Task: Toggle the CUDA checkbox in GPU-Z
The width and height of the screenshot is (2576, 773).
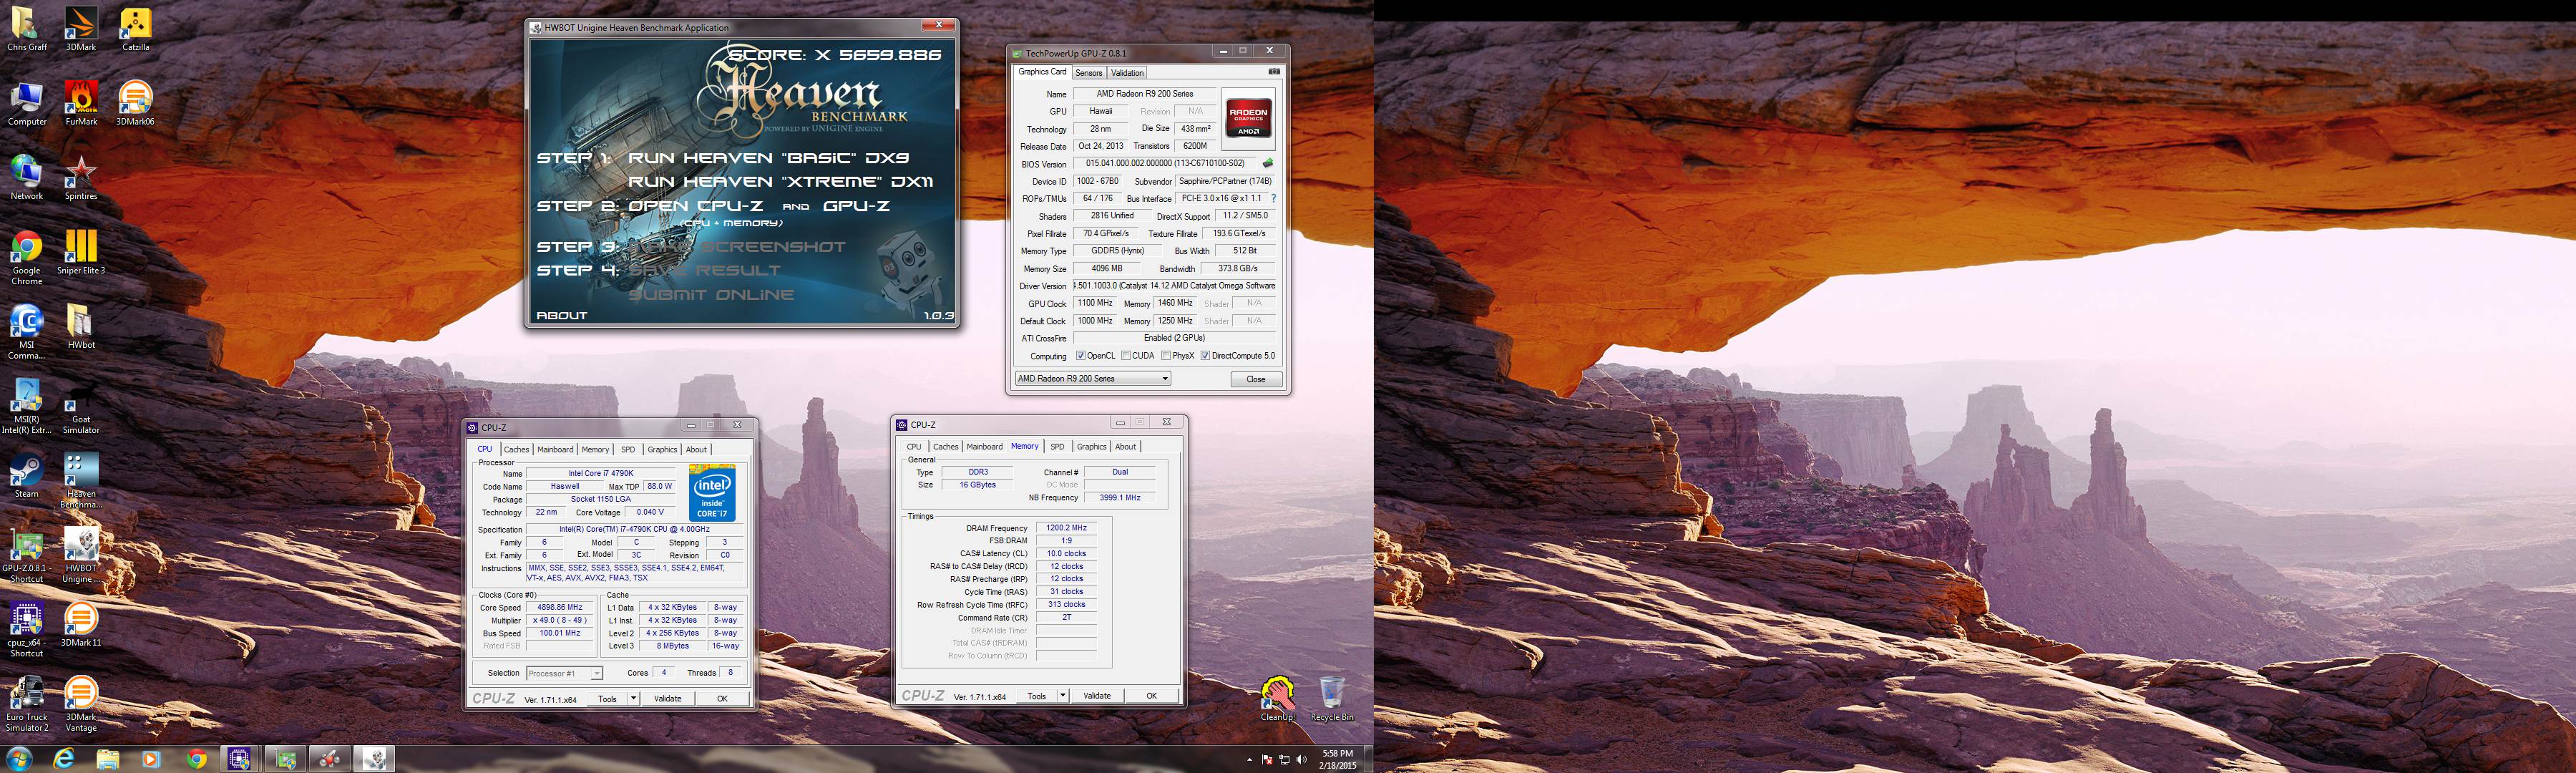Action: coord(1126,355)
